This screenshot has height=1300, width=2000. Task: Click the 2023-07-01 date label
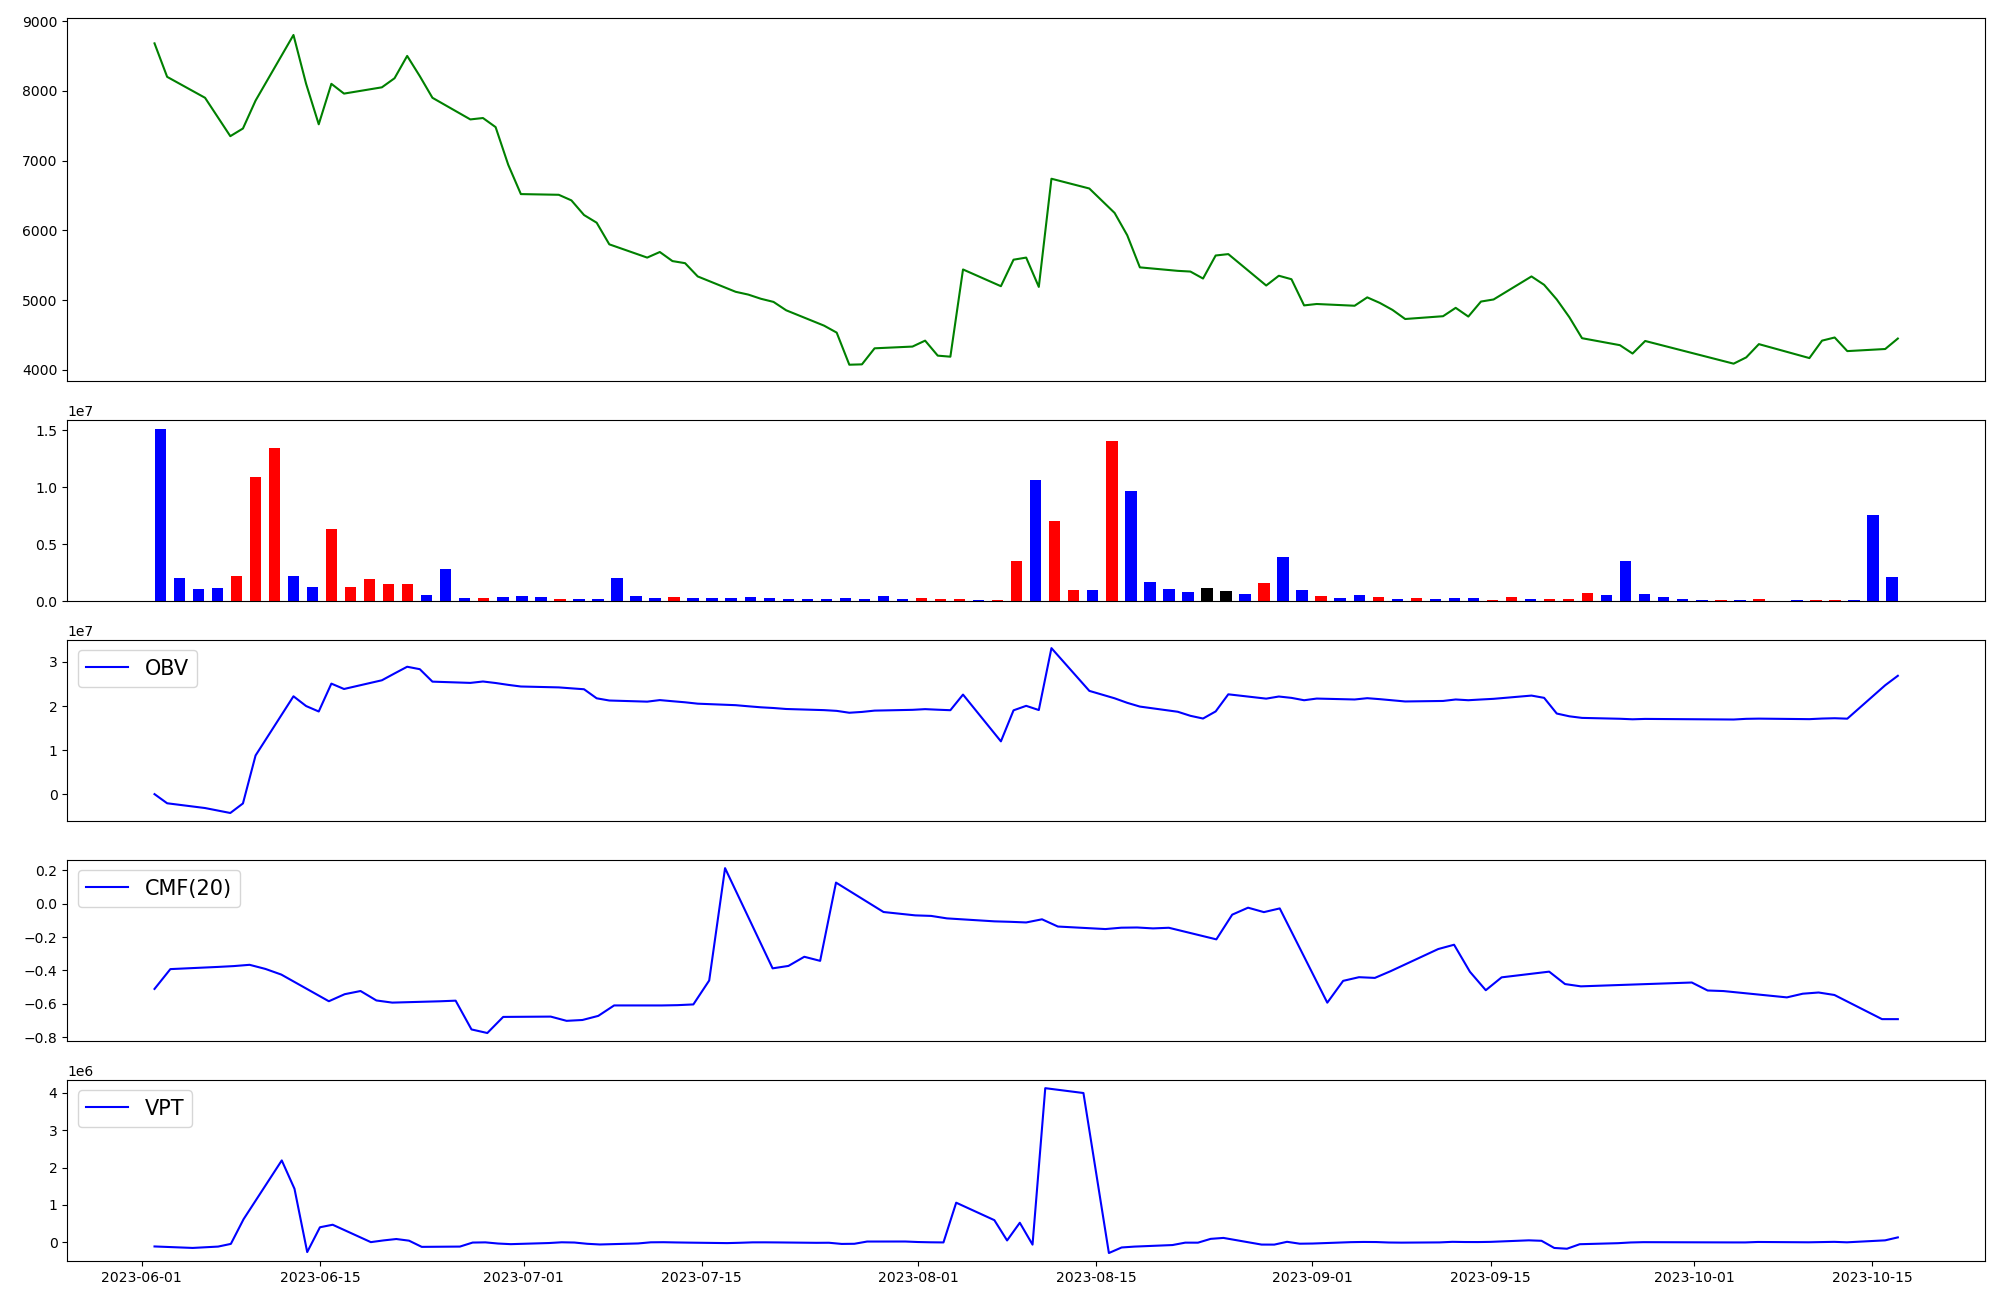(x=523, y=1277)
